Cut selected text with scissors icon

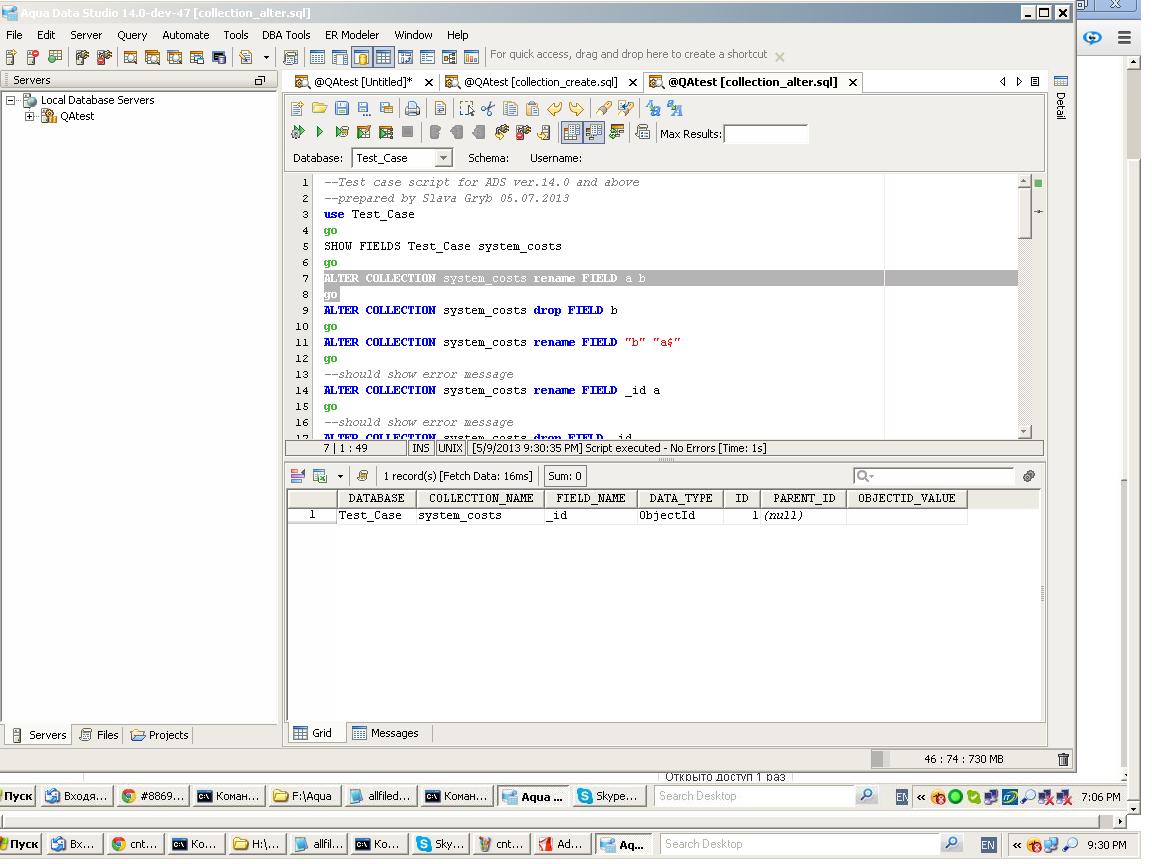(x=488, y=109)
